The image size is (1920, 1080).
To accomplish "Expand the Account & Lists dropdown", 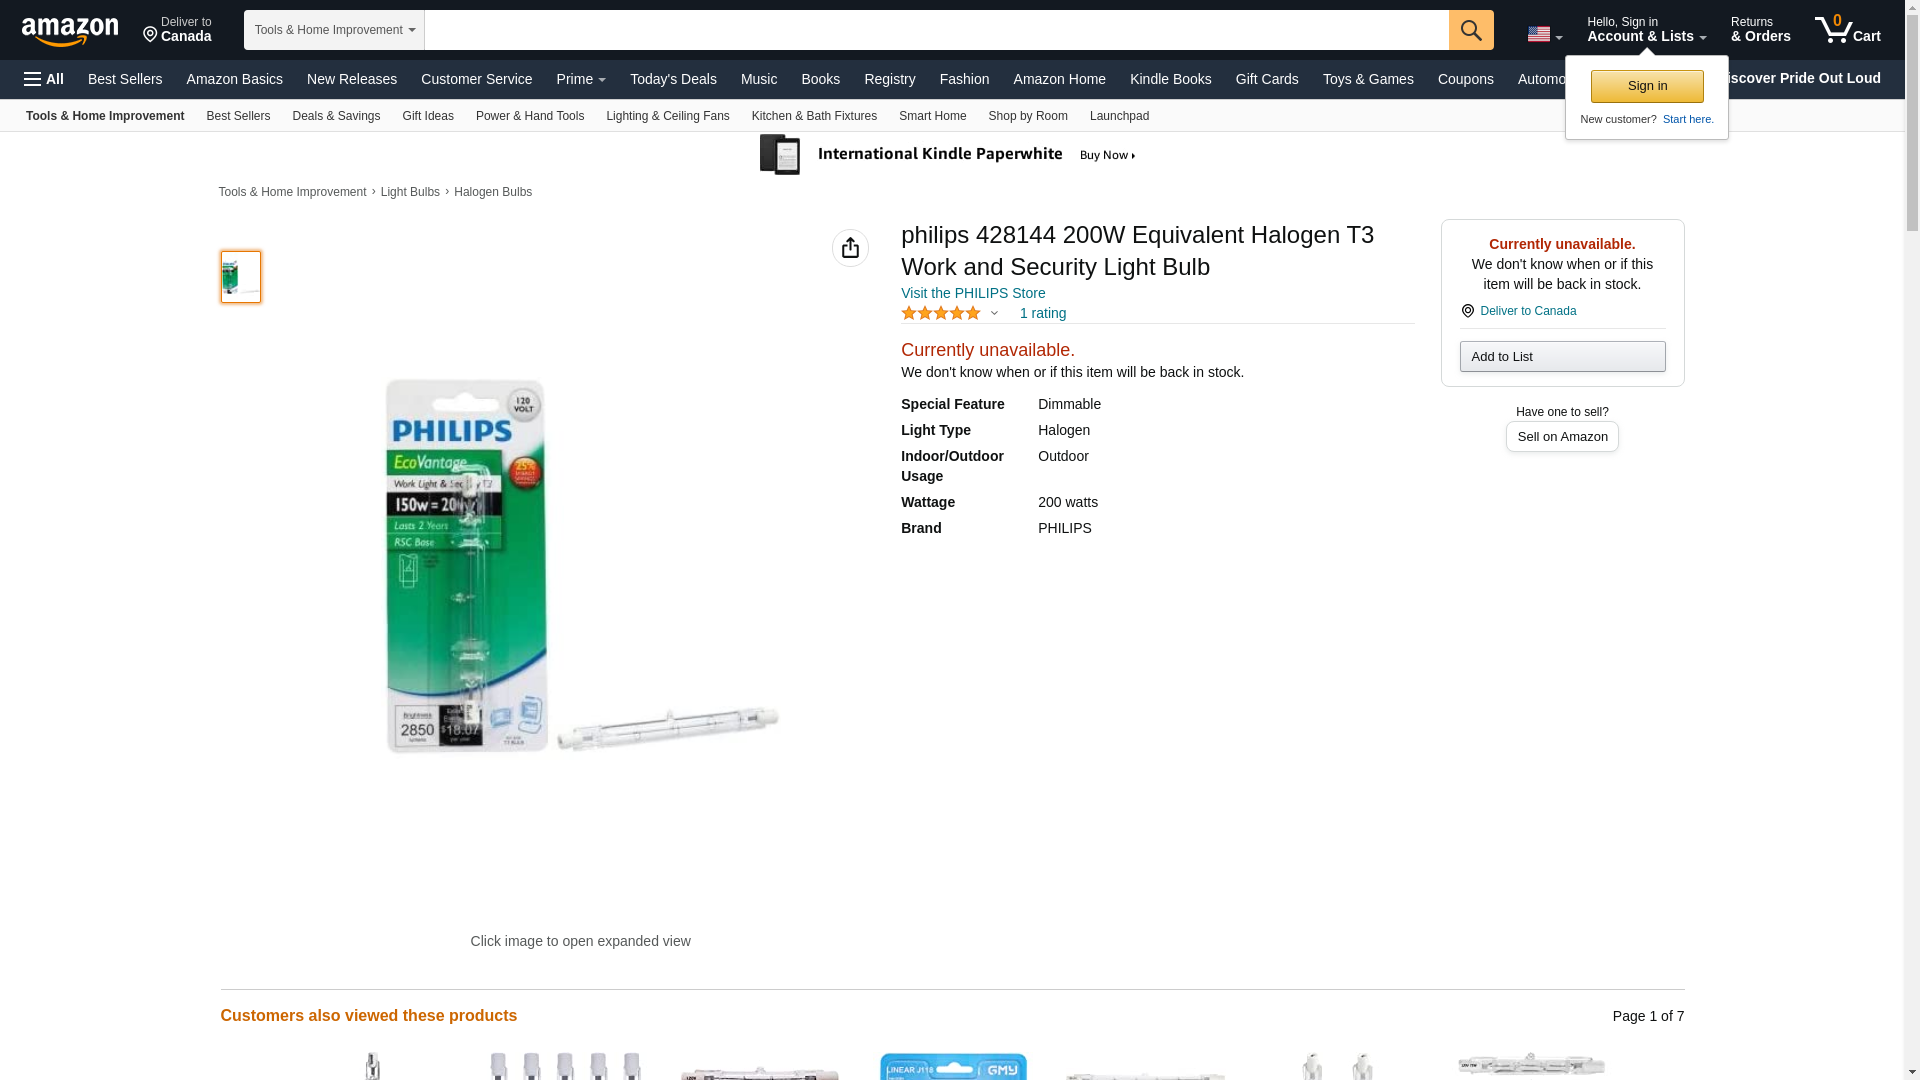I will pos(1646,30).
